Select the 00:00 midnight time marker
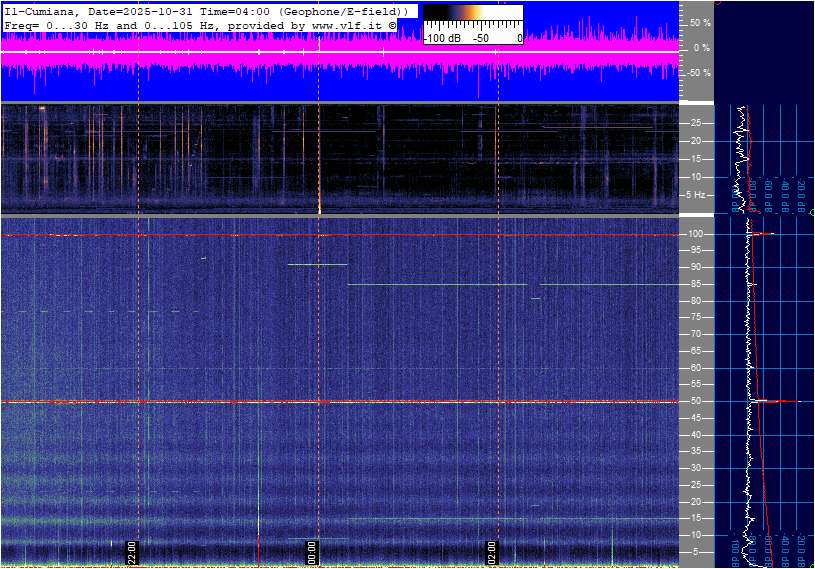Screen dimensions: 815x569 (311, 551)
